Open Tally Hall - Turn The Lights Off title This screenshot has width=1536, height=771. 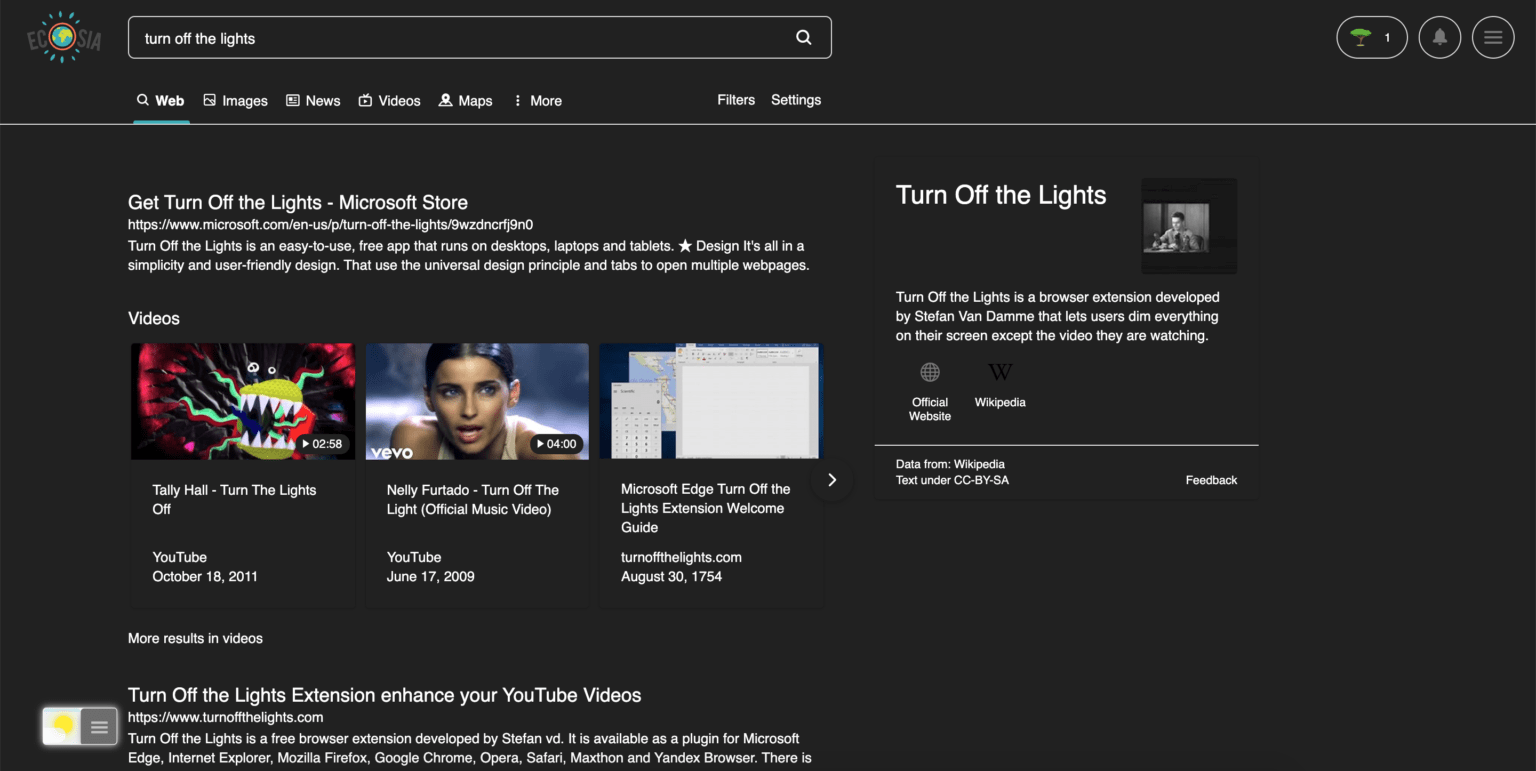[234, 500]
